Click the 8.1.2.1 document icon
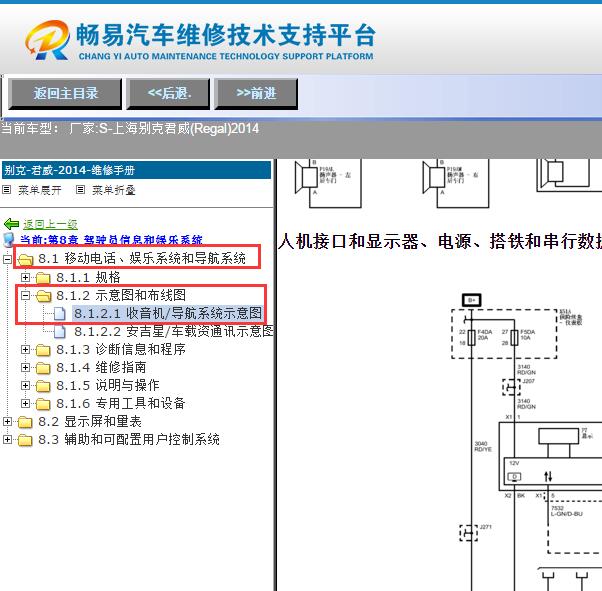The height and width of the screenshot is (591, 602). click(x=60, y=314)
